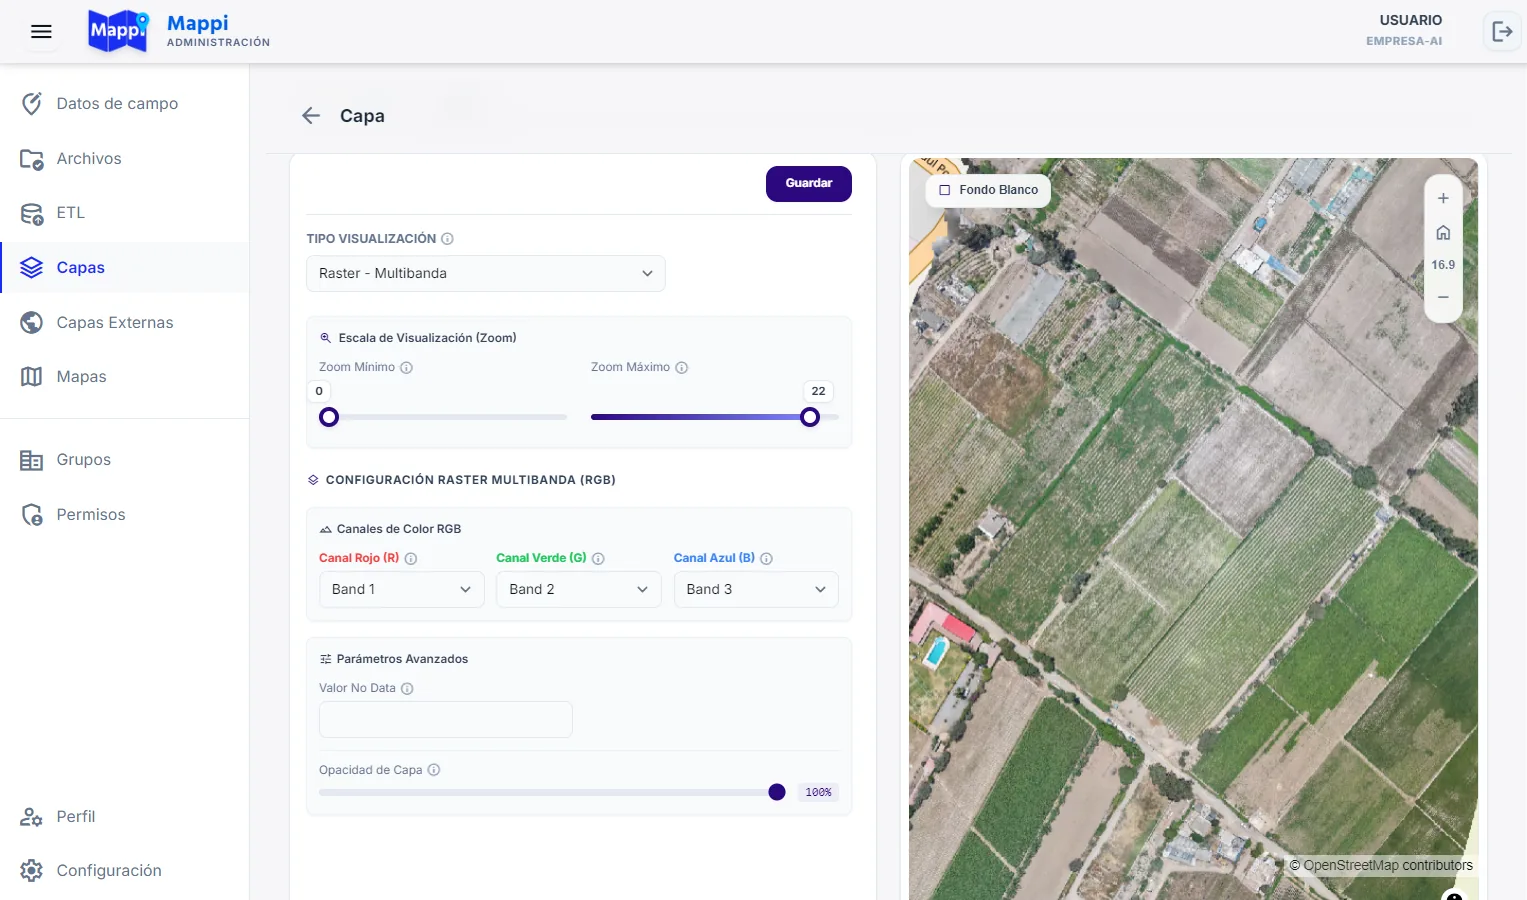Click the Zoom Máximo value 22 label

(x=818, y=392)
